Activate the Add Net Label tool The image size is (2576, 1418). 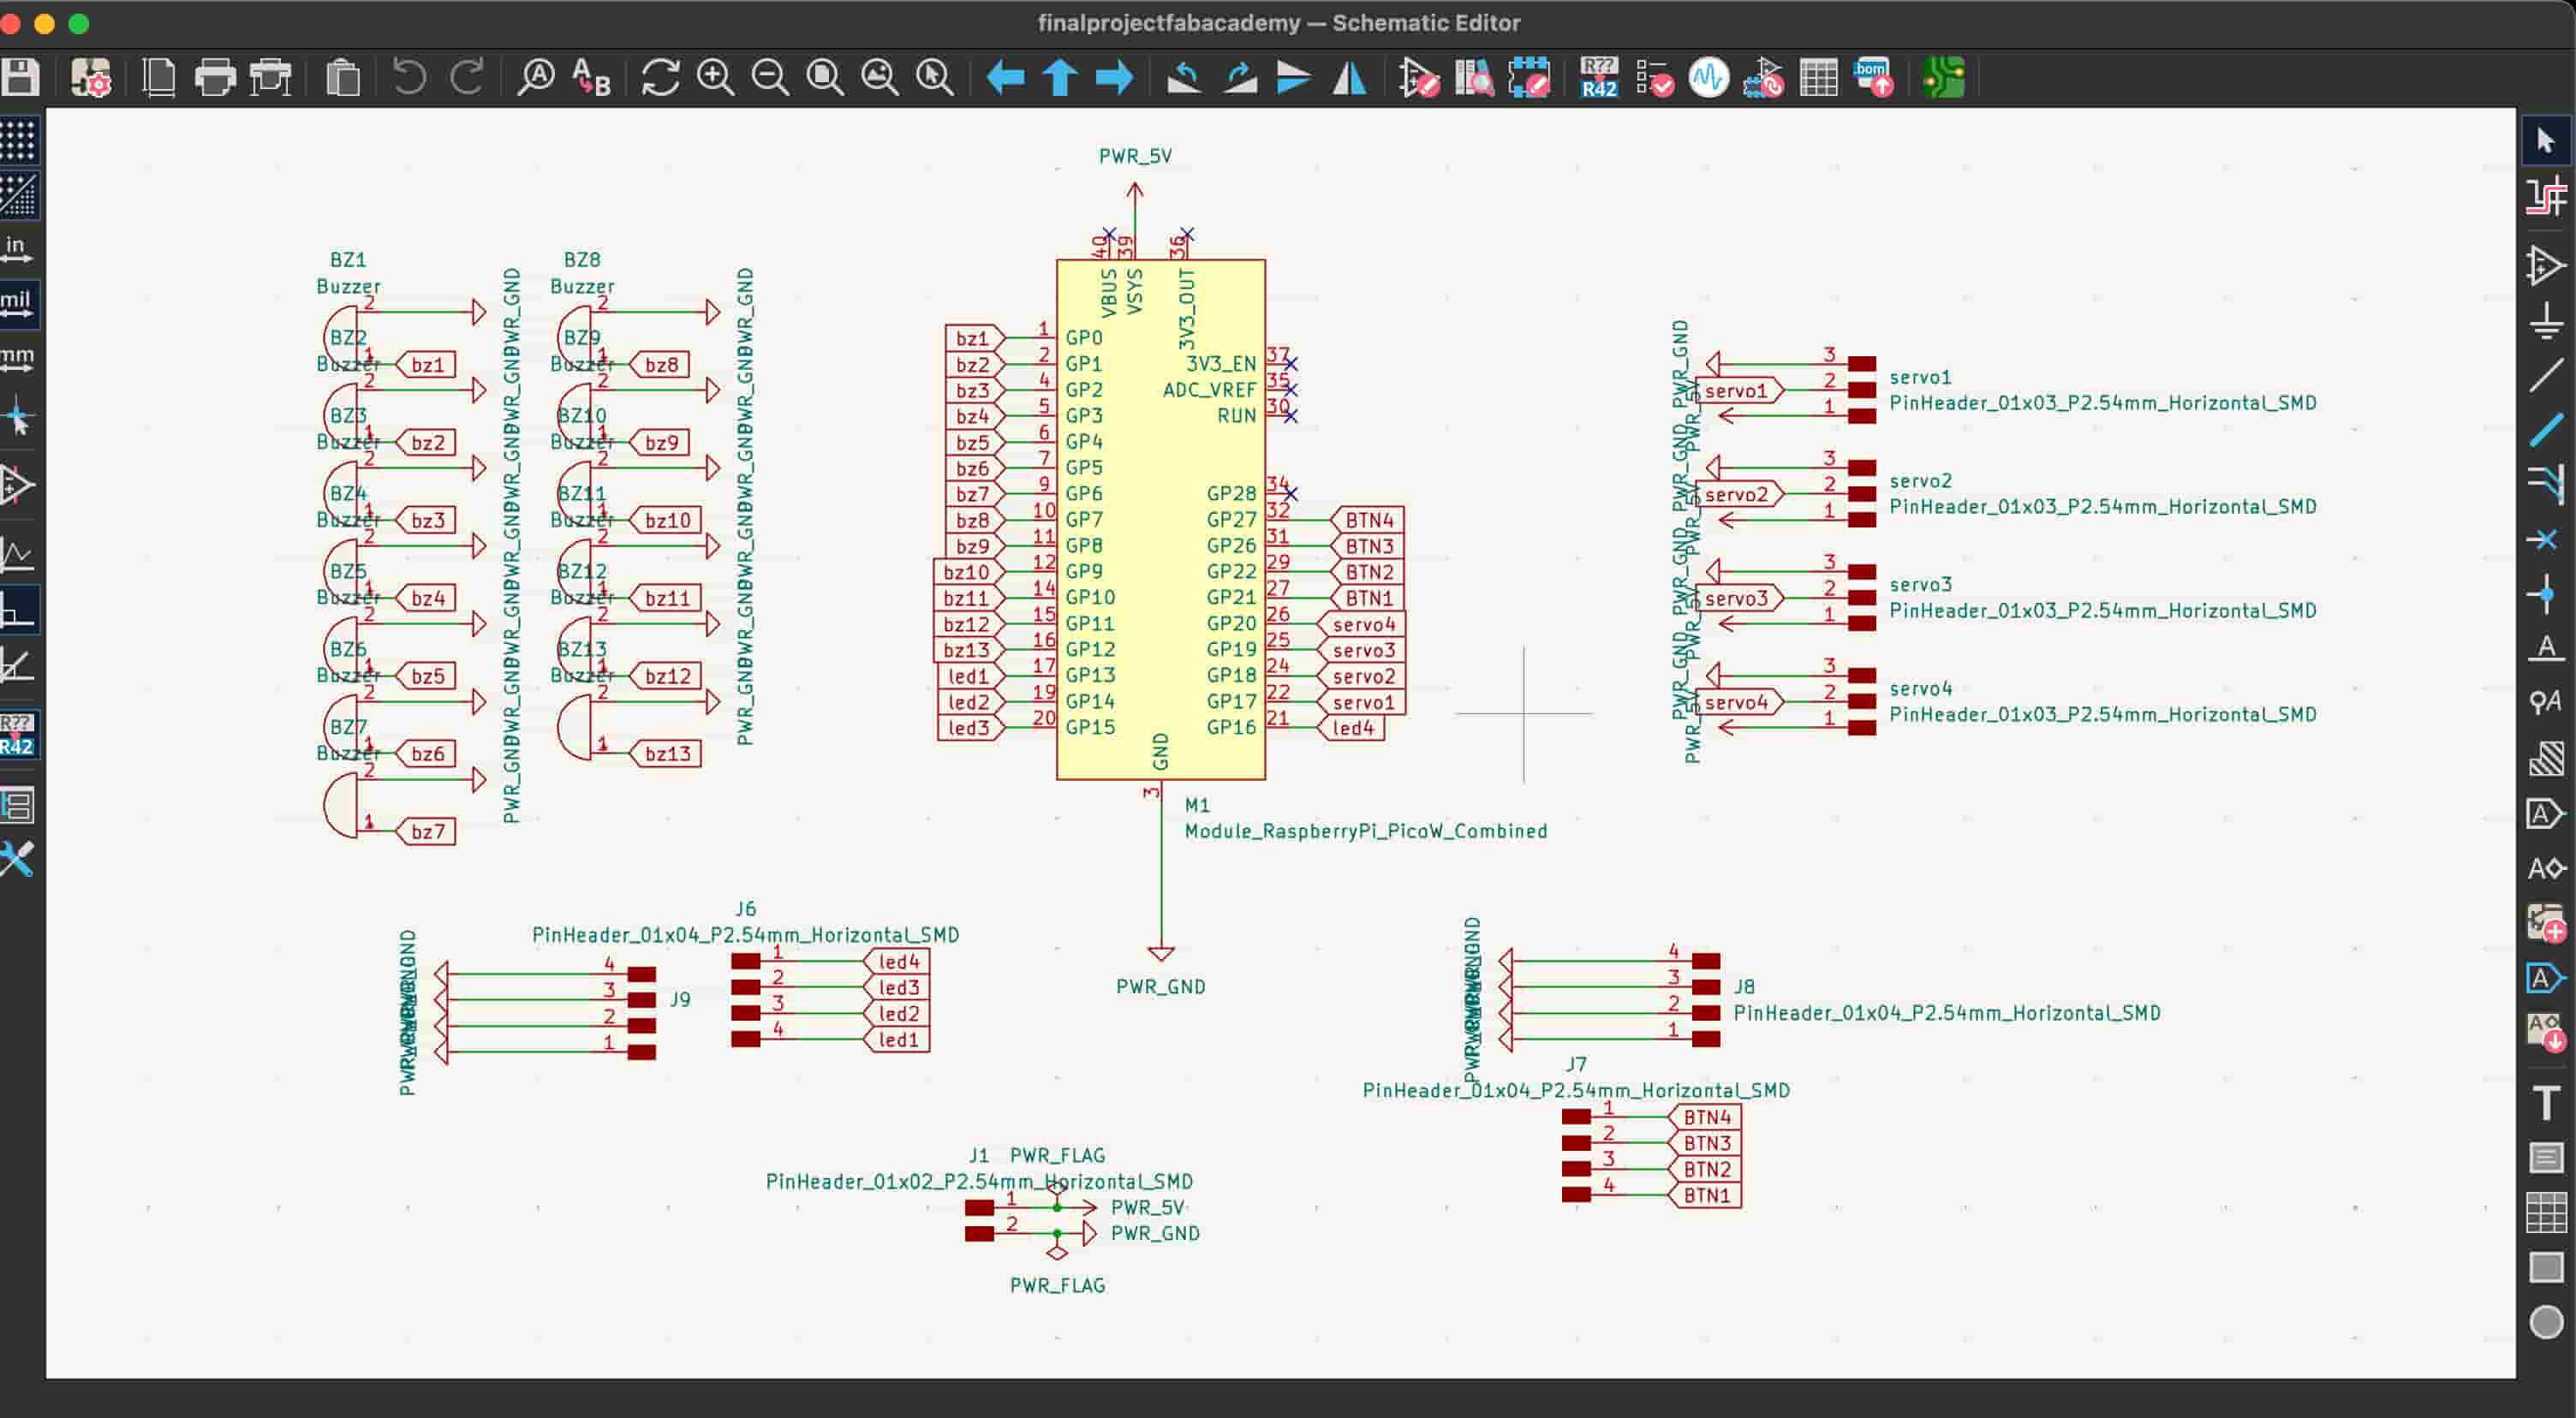2546,650
